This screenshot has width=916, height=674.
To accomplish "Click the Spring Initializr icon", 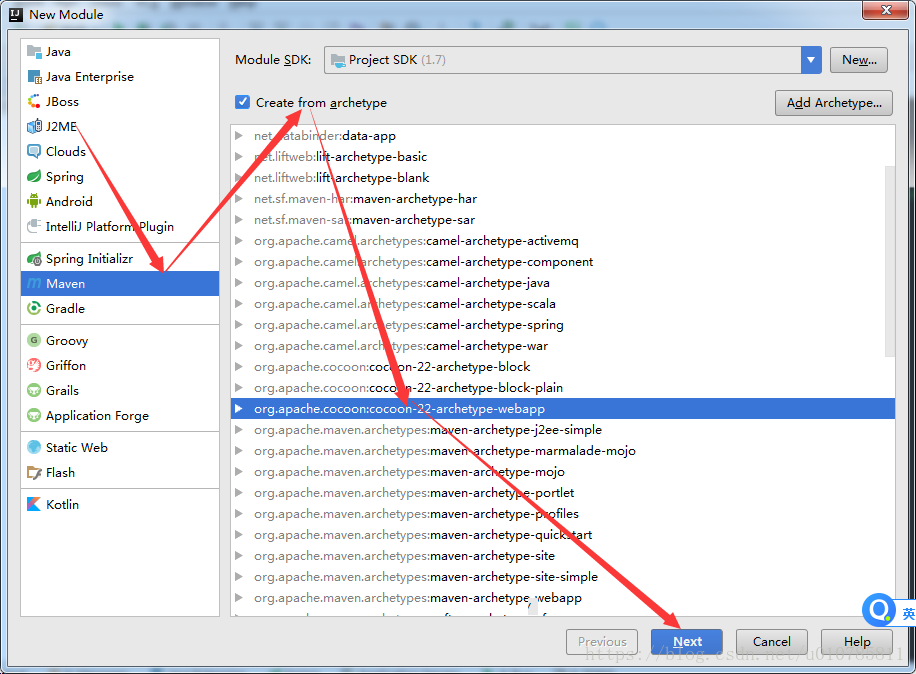I will tap(34, 258).
